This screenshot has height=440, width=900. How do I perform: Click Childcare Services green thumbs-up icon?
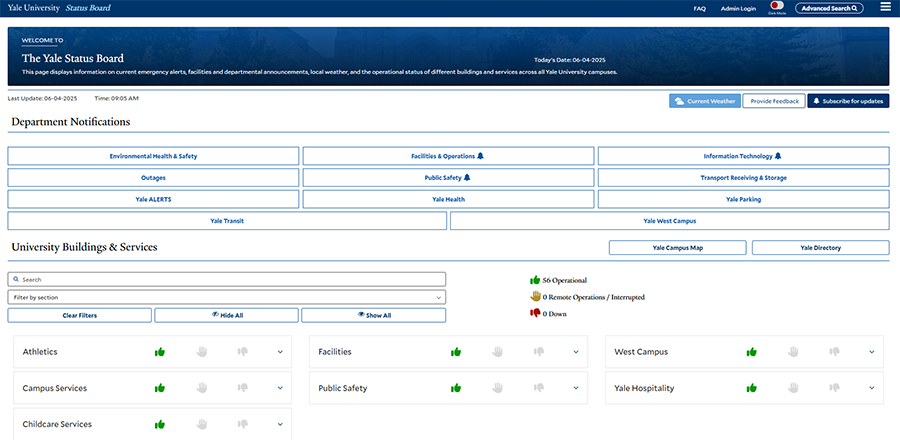tap(160, 425)
